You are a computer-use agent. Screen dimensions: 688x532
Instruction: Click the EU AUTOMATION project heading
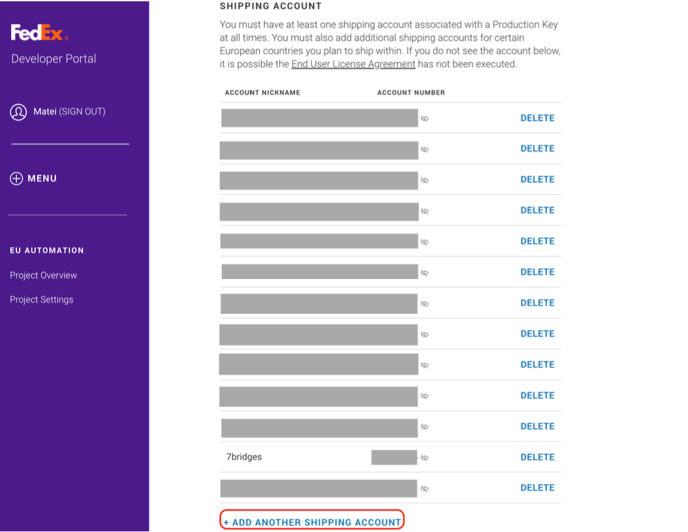(x=47, y=251)
